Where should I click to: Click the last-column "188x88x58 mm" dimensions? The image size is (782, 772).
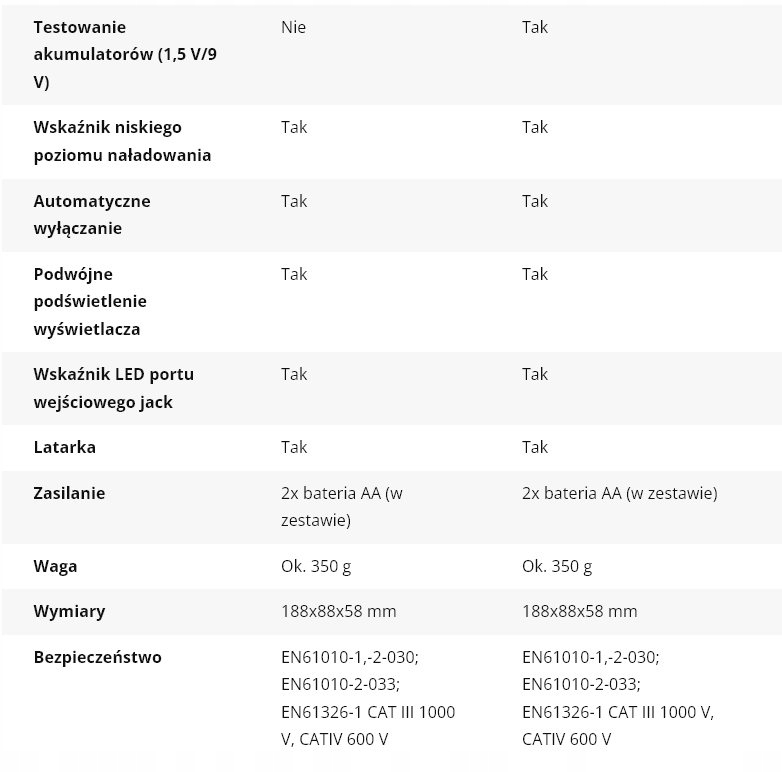click(x=579, y=611)
